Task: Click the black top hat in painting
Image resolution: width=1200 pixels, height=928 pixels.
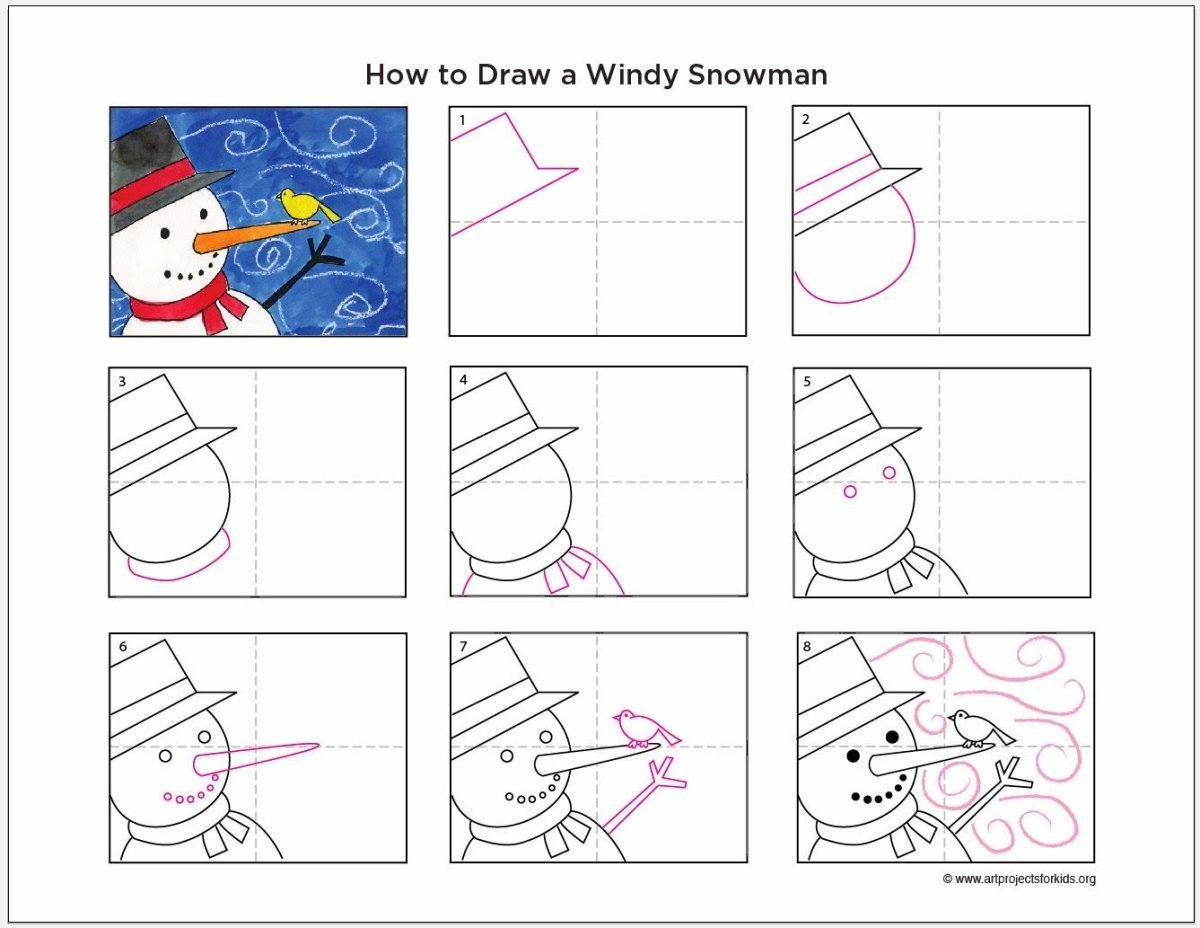Action: pyautogui.click(x=170, y=172)
